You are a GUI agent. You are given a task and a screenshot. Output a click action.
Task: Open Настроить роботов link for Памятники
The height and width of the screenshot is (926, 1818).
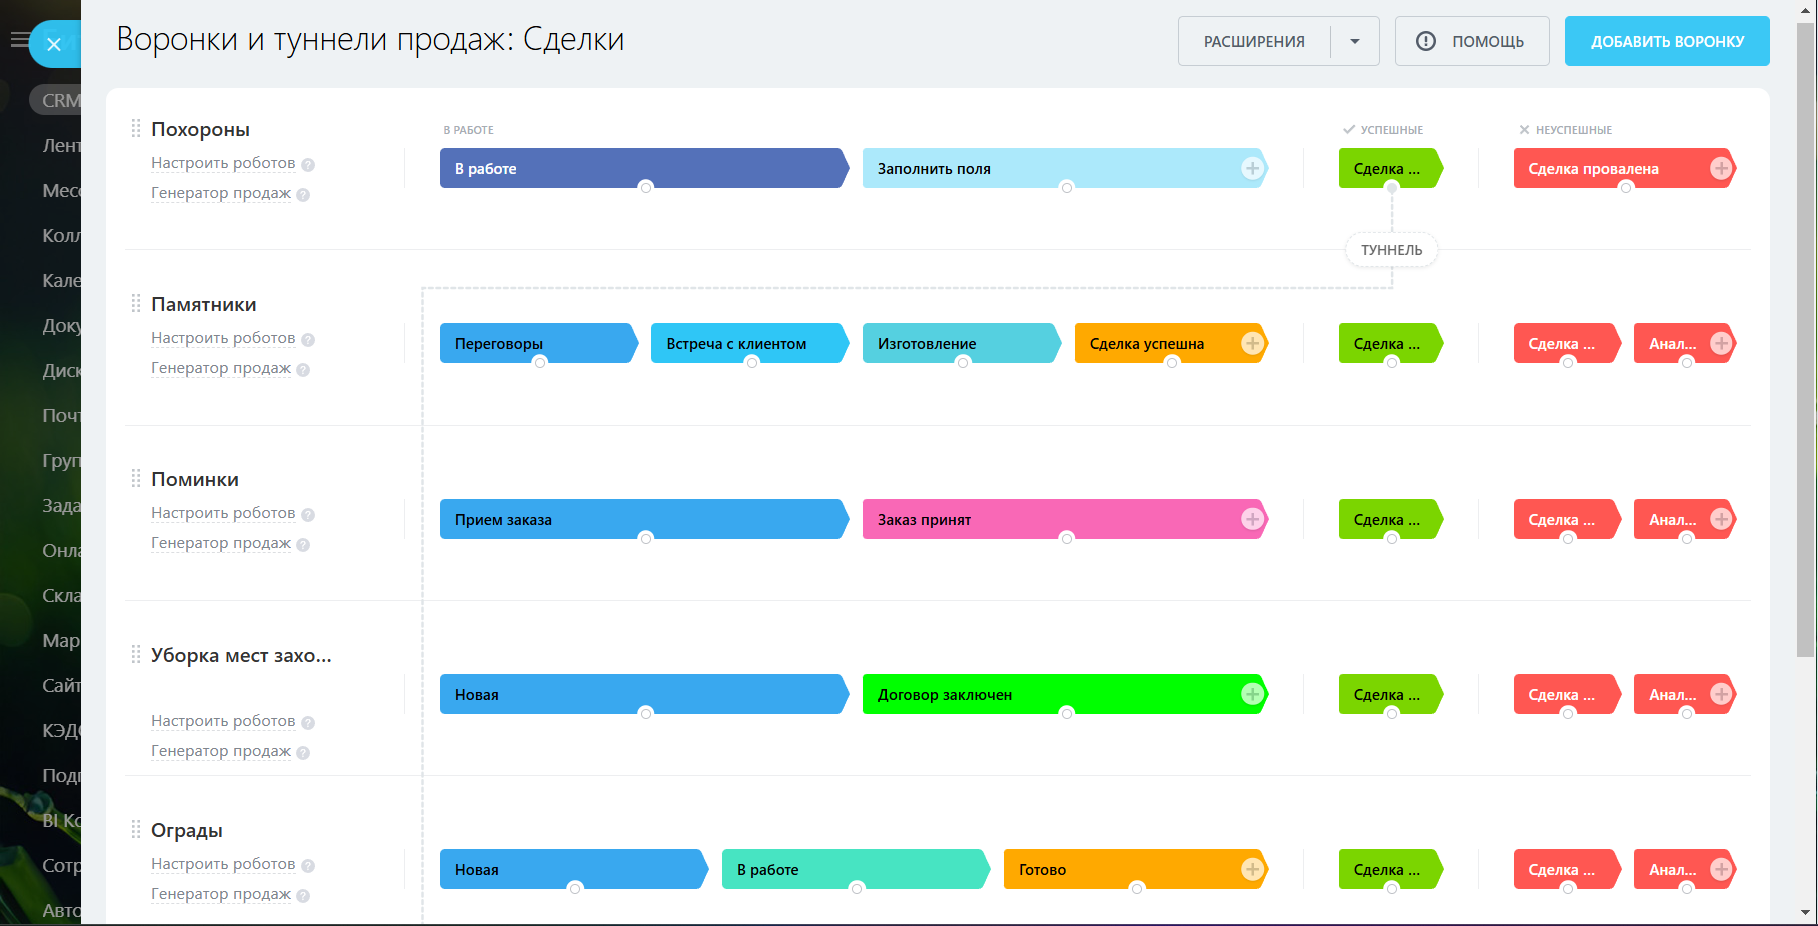[223, 338]
